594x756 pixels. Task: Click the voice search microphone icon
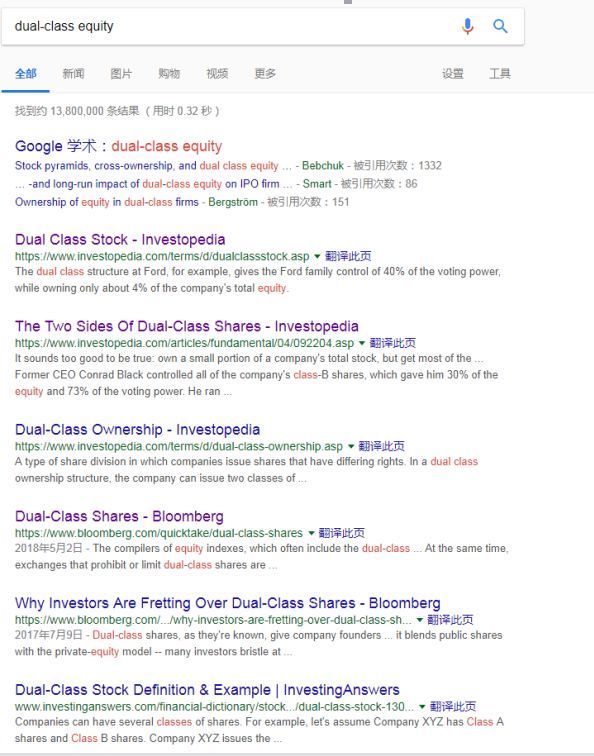(x=467, y=26)
